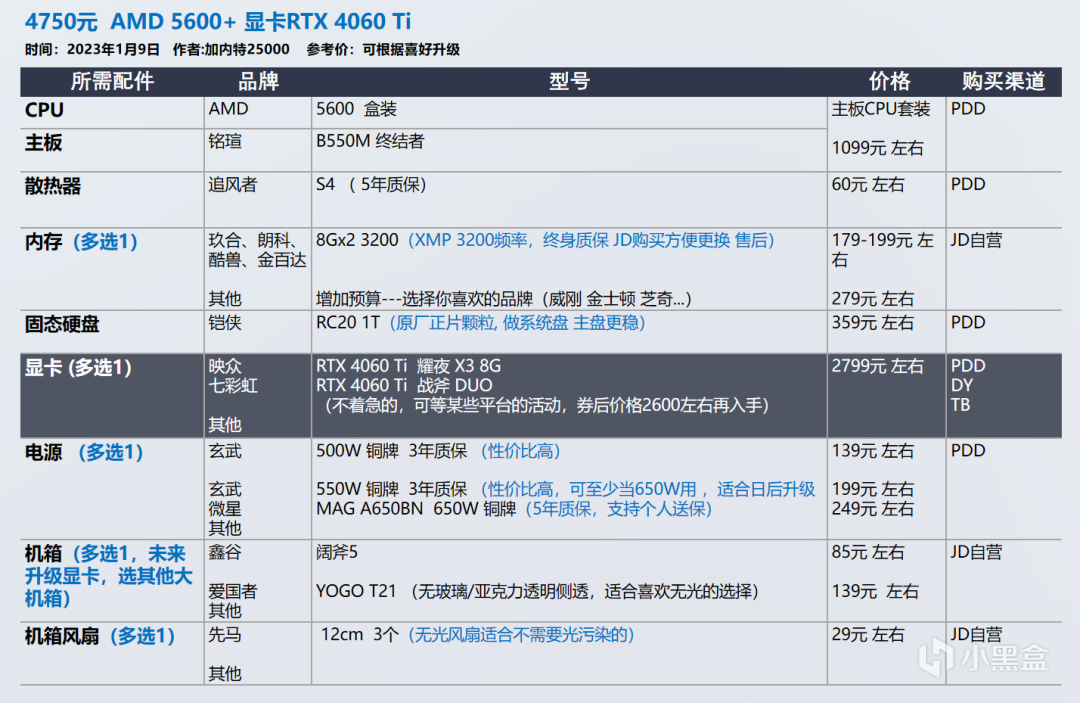Click the brand cell '追风者'

coord(233,185)
